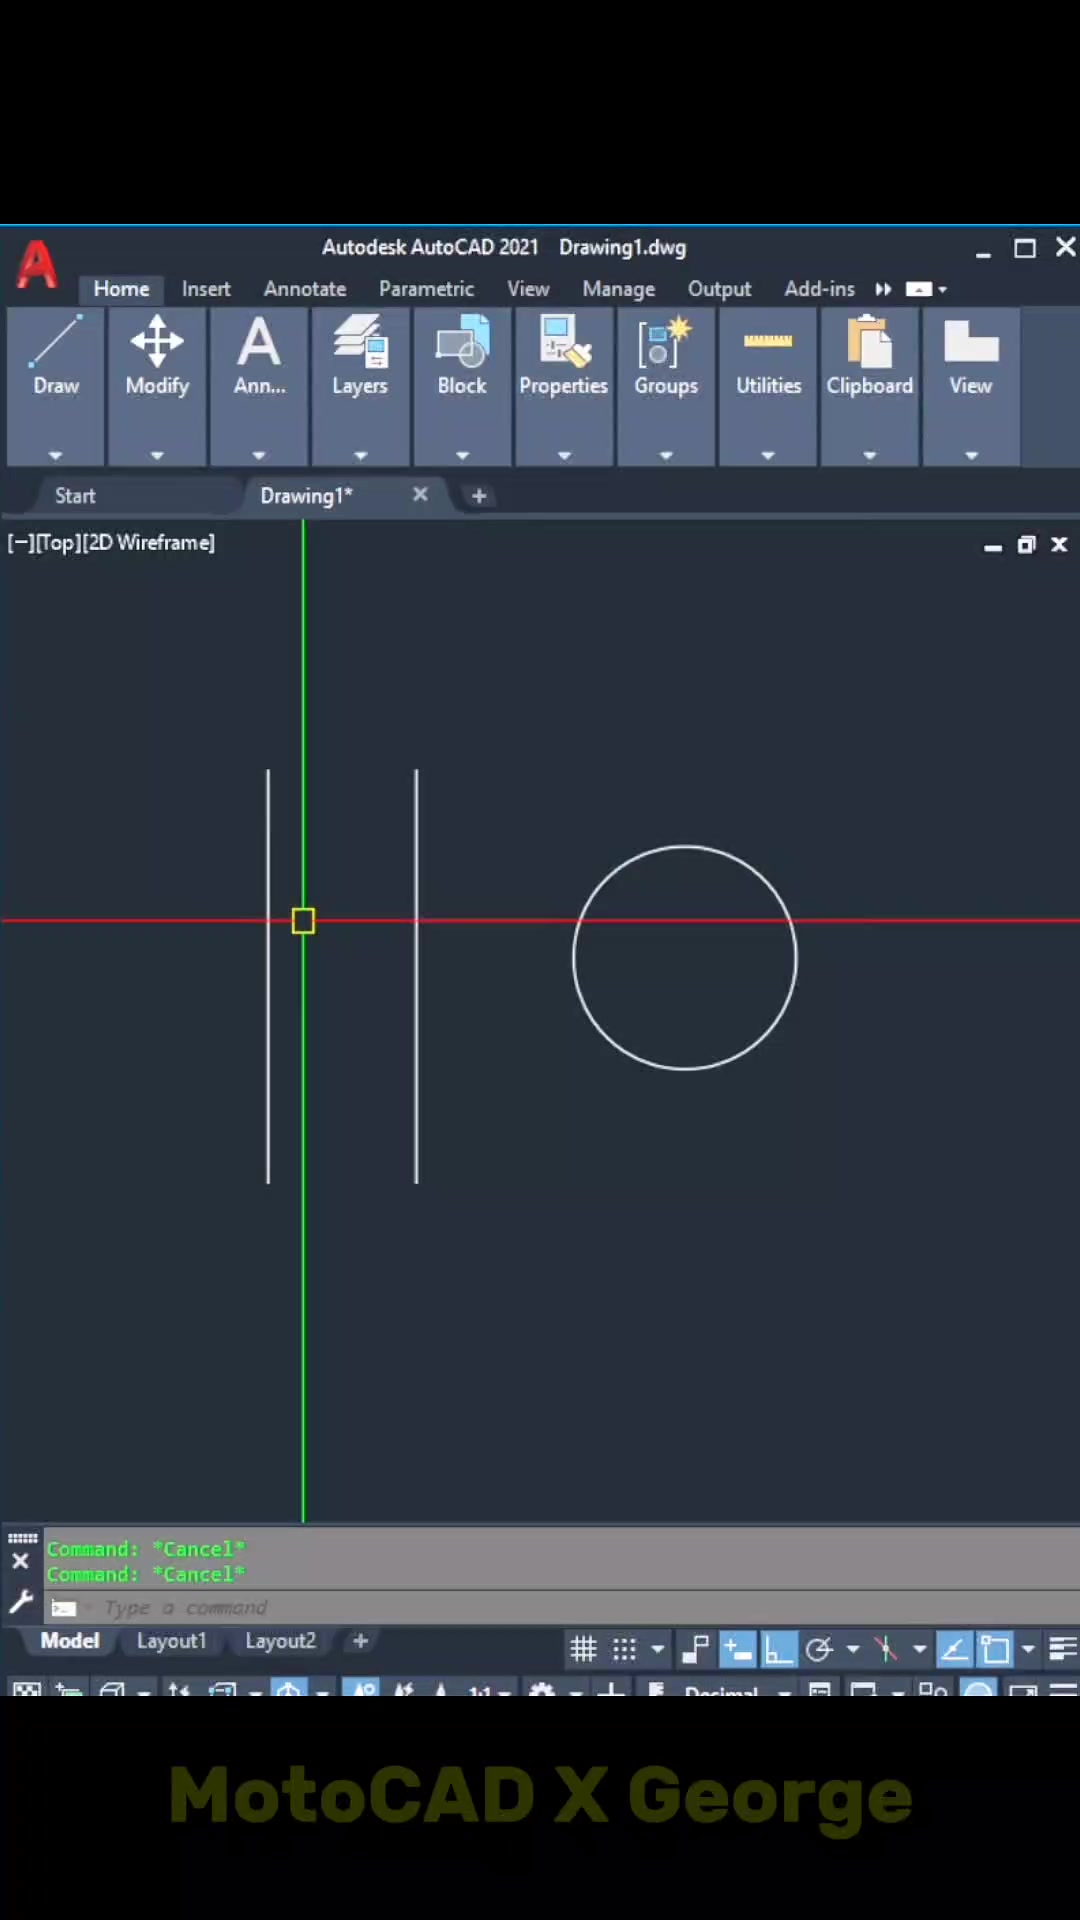Open the Draw panel line tool
Image resolution: width=1080 pixels, height=1920 pixels.
(55, 342)
